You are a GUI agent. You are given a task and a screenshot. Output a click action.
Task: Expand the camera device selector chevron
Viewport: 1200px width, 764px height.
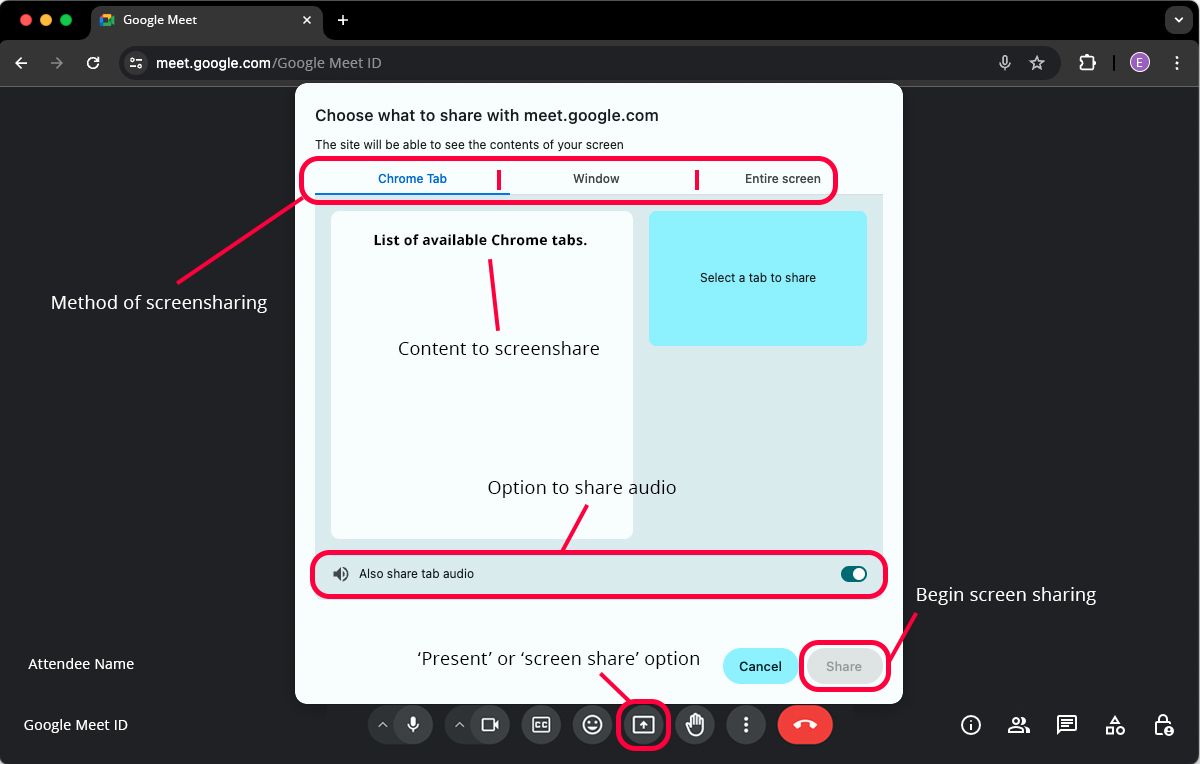pyautogui.click(x=458, y=724)
